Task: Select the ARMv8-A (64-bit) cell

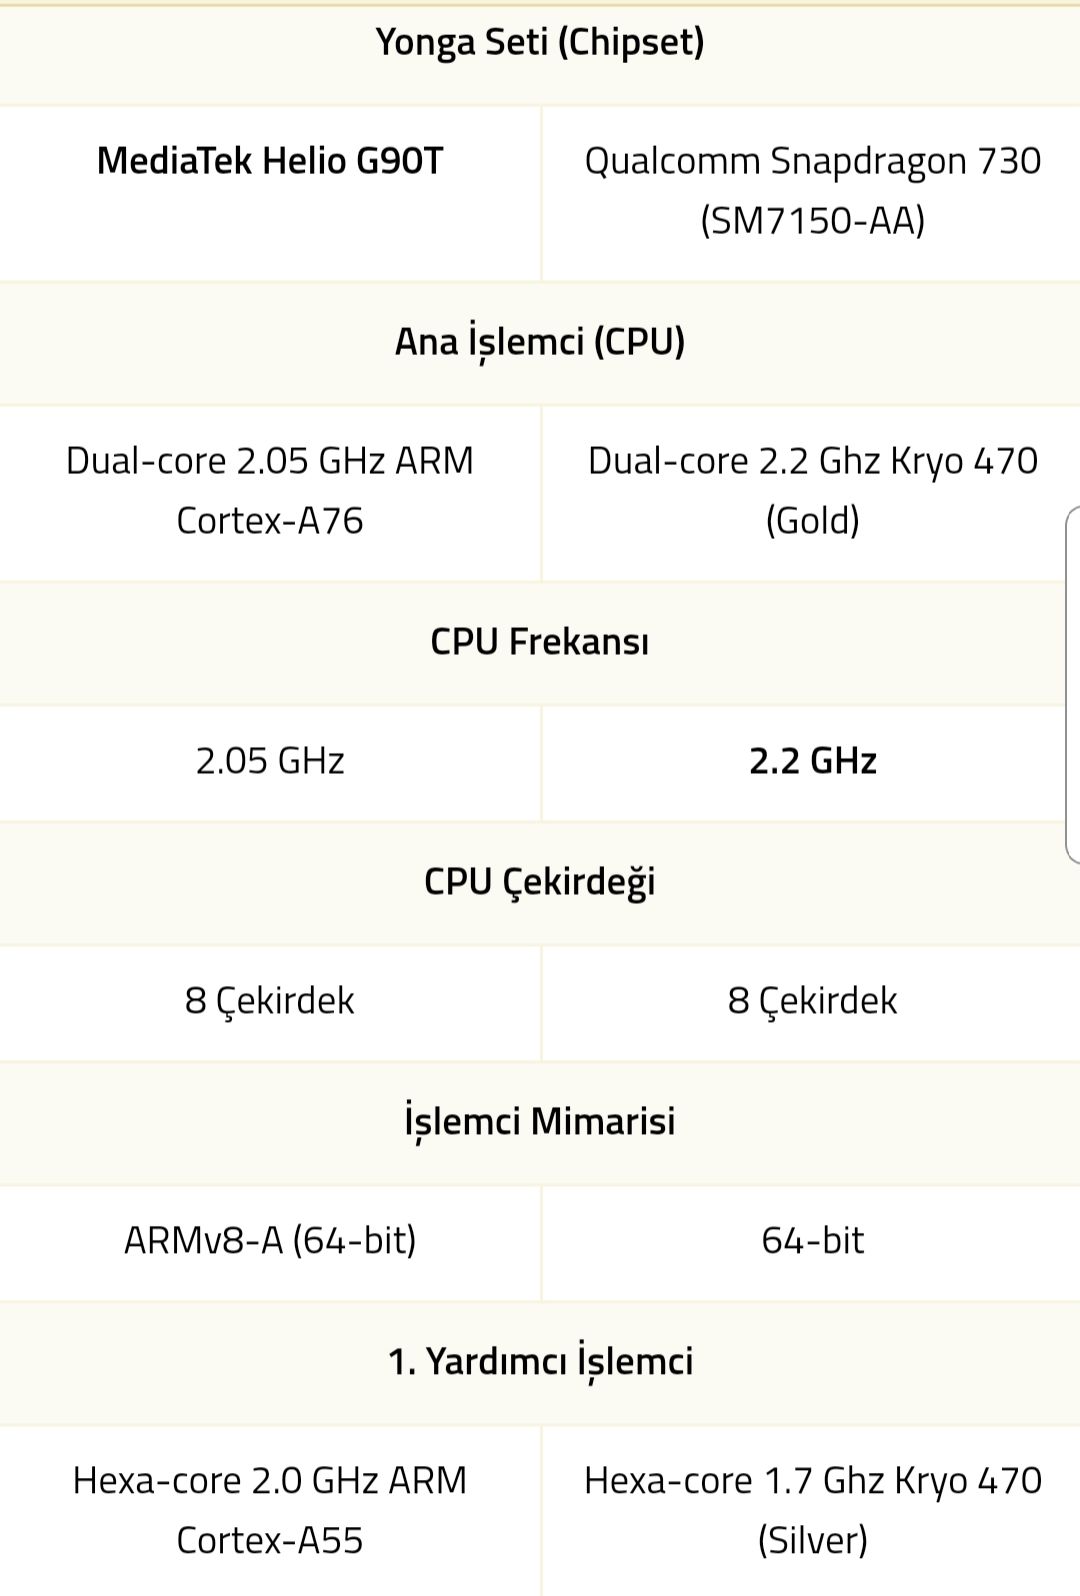Action: tap(270, 1241)
